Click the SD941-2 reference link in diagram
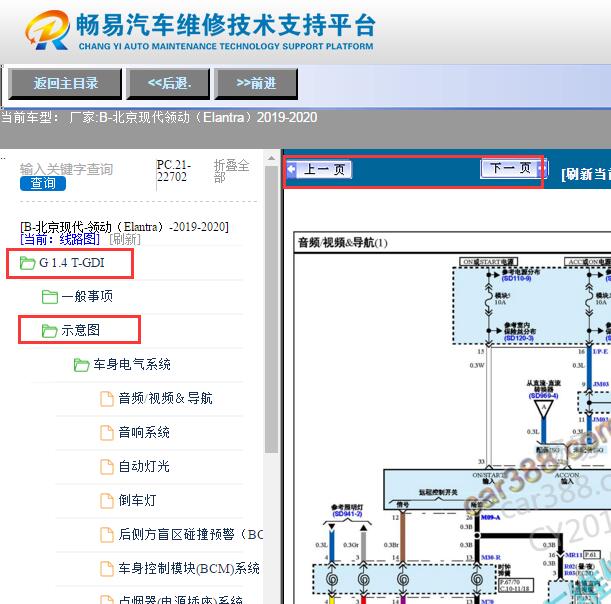 (347, 514)
